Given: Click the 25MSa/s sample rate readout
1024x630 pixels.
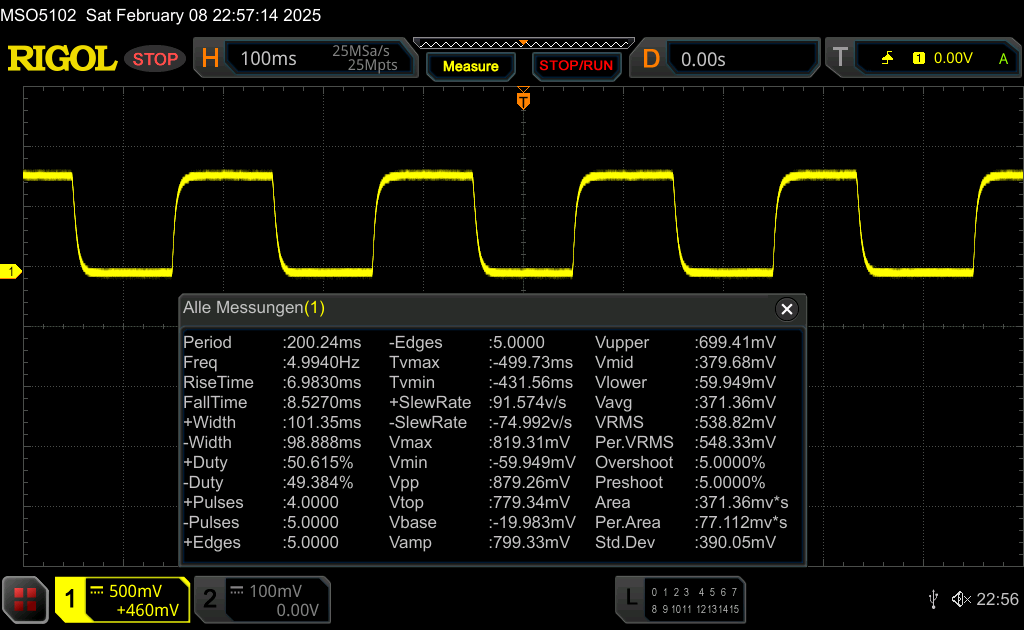Looking at the screenshot, I should click(x=361, y=50).
